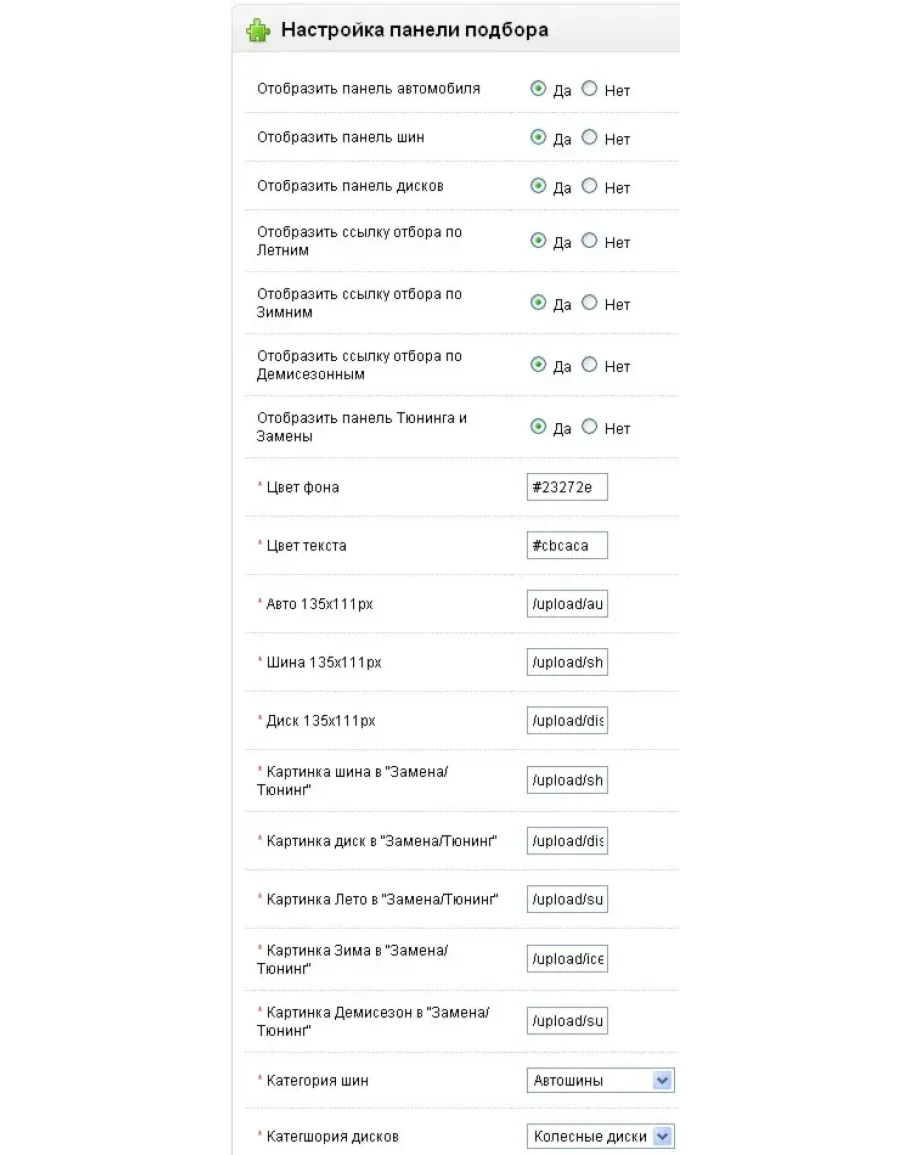Choose Нет for Отобразить панель дисков
The image size is (910, 1155).
[589, 186]
